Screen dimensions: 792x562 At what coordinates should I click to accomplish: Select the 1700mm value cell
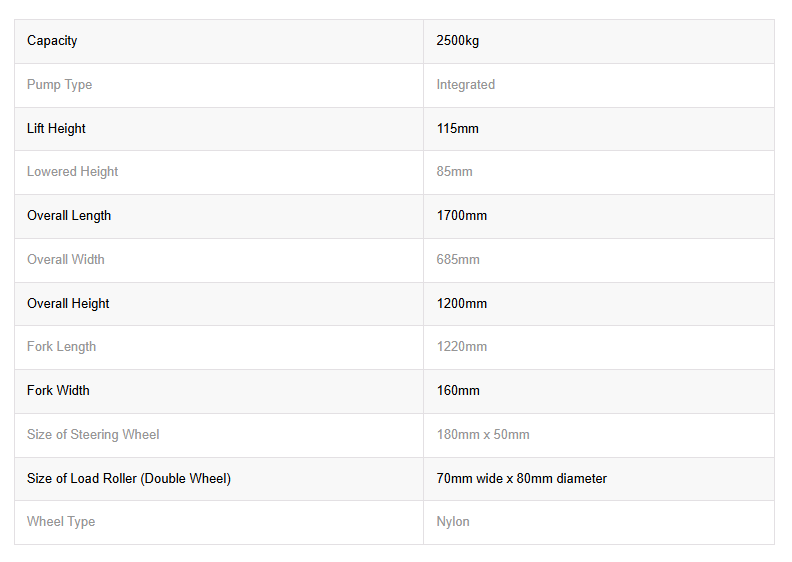point(599,216)
